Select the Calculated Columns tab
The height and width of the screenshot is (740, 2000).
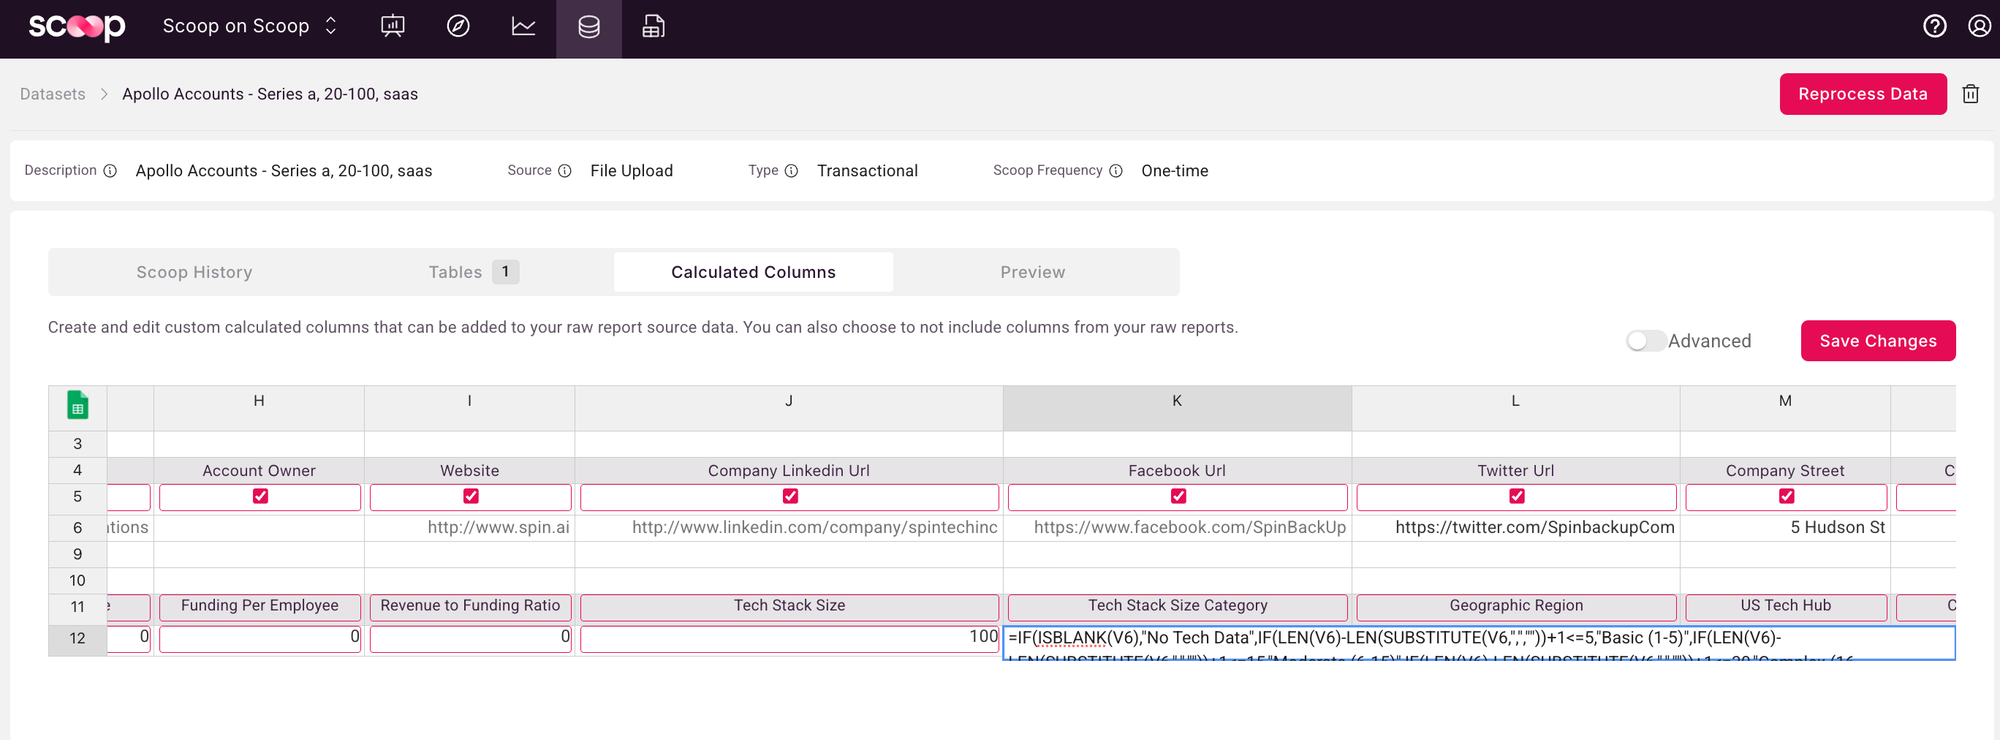(x=753, y=272)
